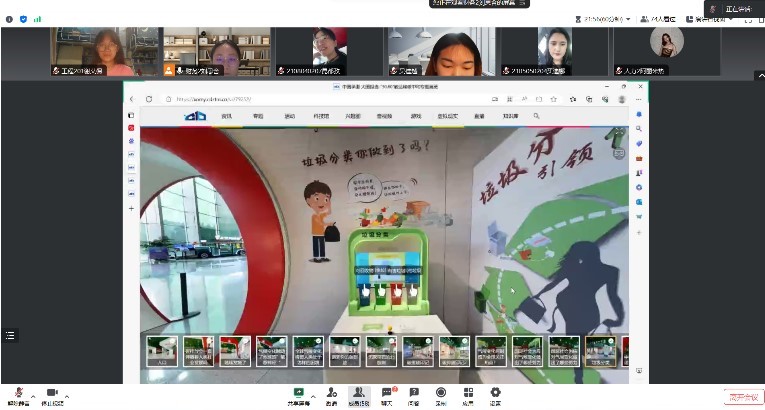
Task: Click the search magnifier in site navigation
Action: [536, 116]
